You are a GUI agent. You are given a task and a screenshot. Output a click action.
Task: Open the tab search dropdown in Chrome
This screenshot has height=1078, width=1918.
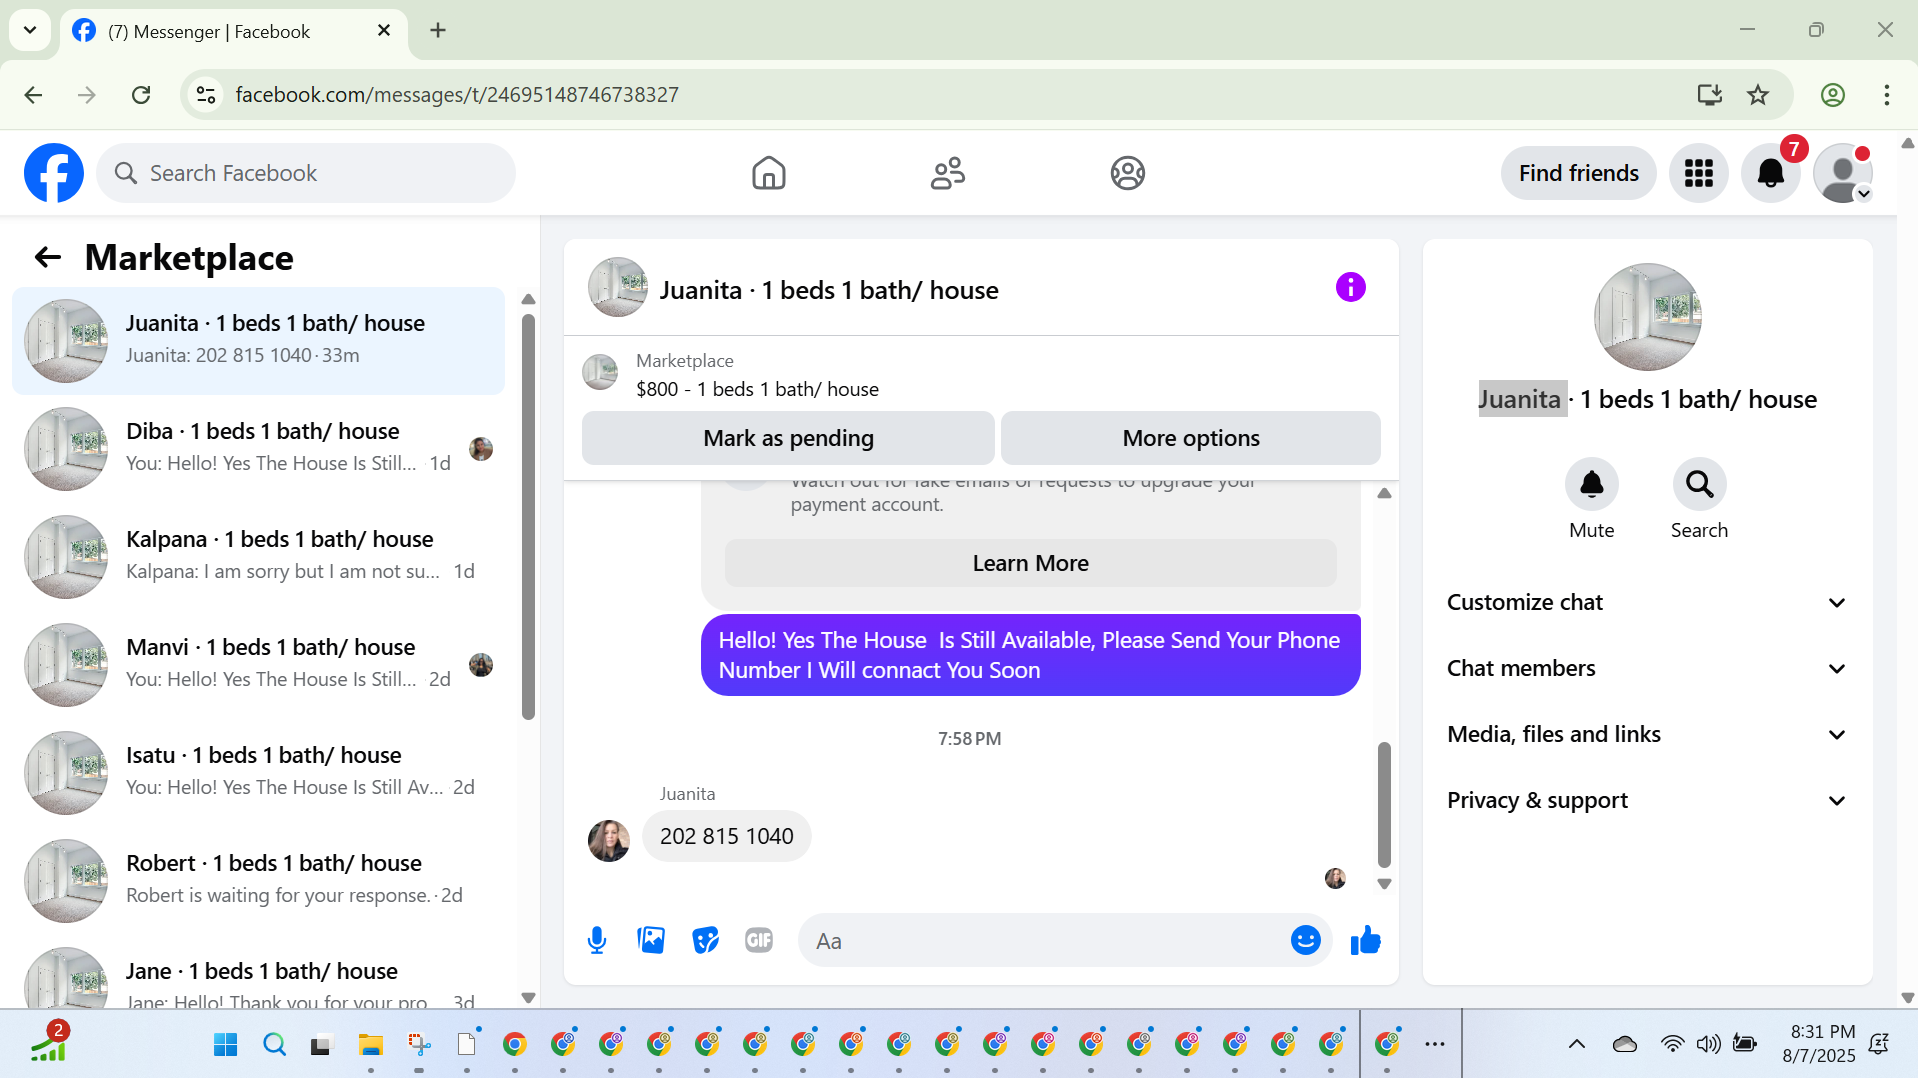(30, 30)
